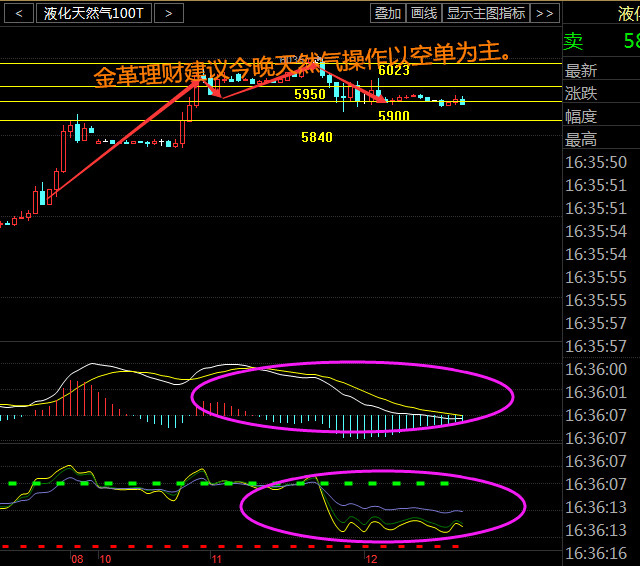Screen dimensions: 640x566
Task: Click date marker 11 on time axis
Action: pos(216,560)
